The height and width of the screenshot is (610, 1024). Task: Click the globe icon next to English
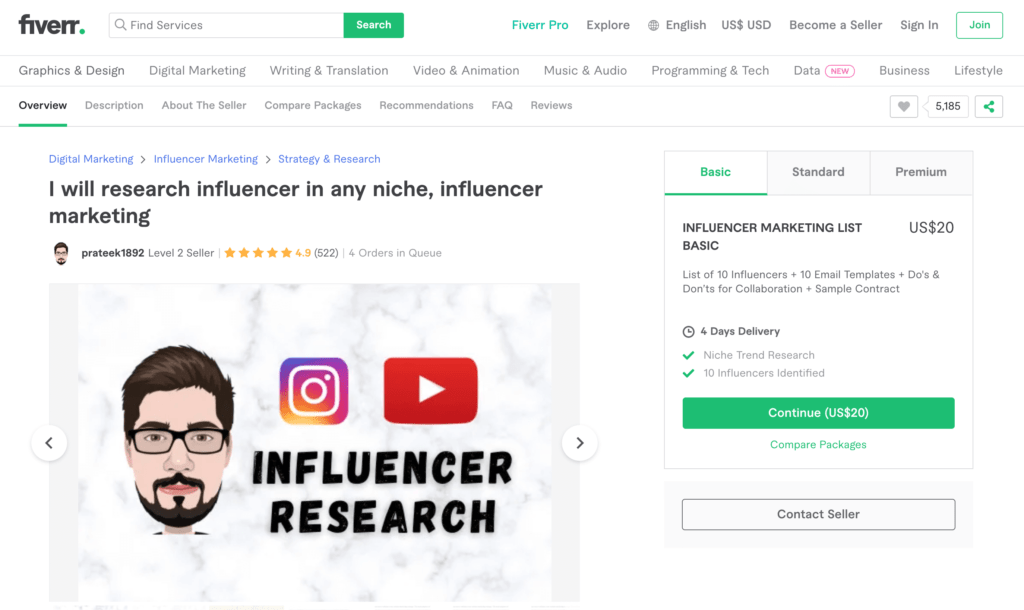point(656,24)
